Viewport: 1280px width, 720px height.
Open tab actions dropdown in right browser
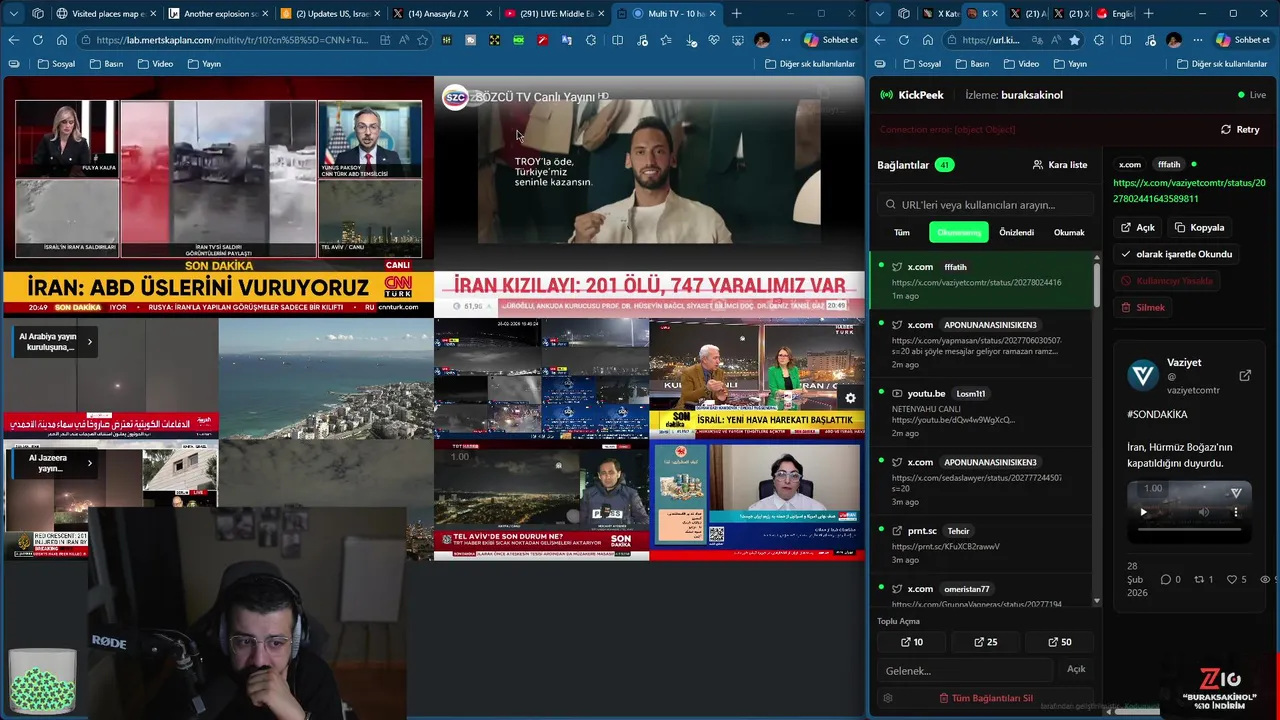pos(879,14)
